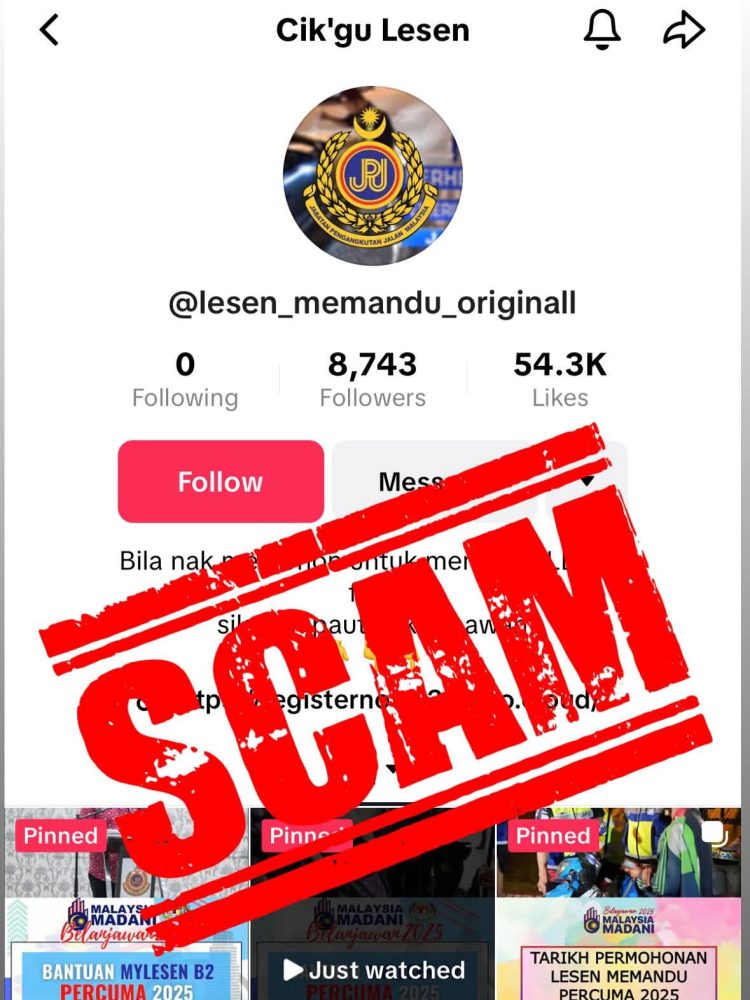This screenshot has height=1000, width=750.
Task: Tap the Pinned badge on first video
Action: tap(61, 835)
